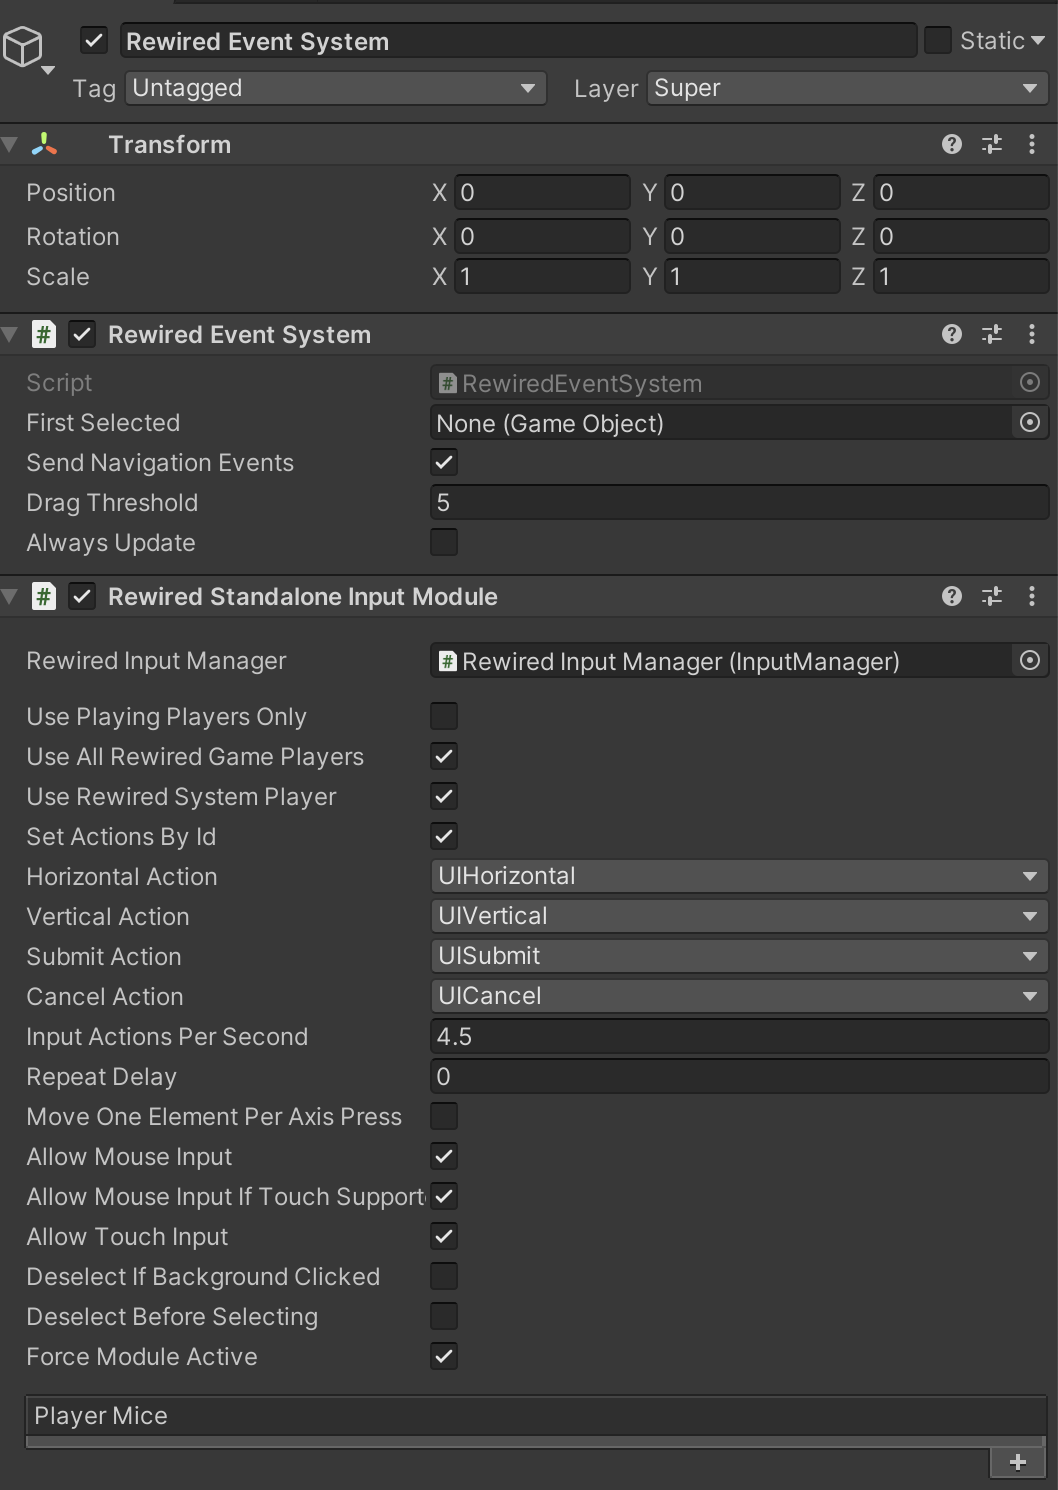Open Rewired Event System presets icon
This screenshot has width=1058, height=1490.
coord(992,334)
